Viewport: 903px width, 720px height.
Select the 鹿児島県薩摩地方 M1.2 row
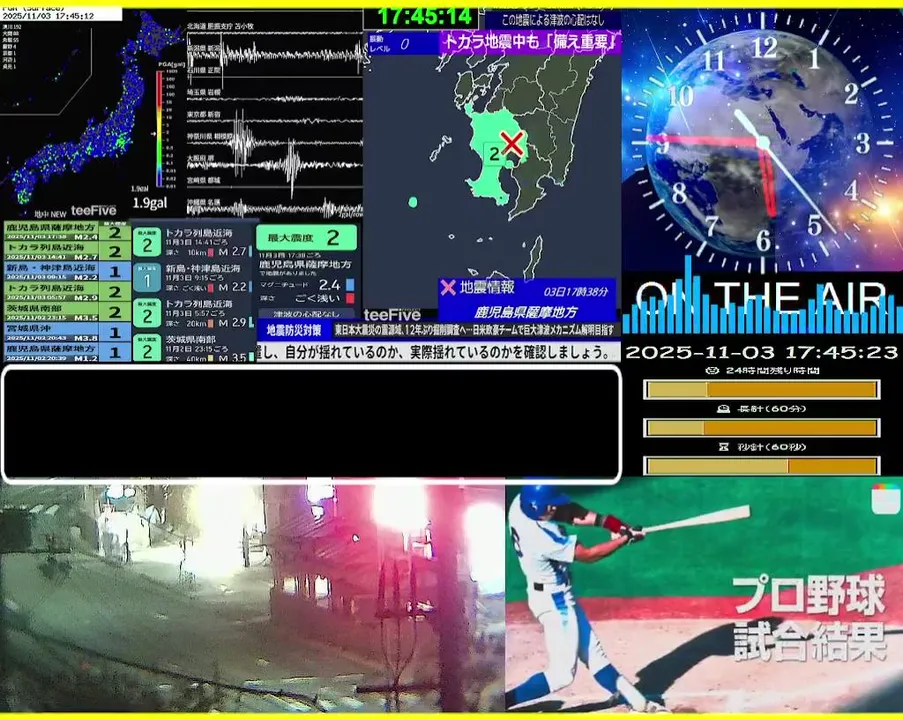pyautogui.click(x=67, y=352)
